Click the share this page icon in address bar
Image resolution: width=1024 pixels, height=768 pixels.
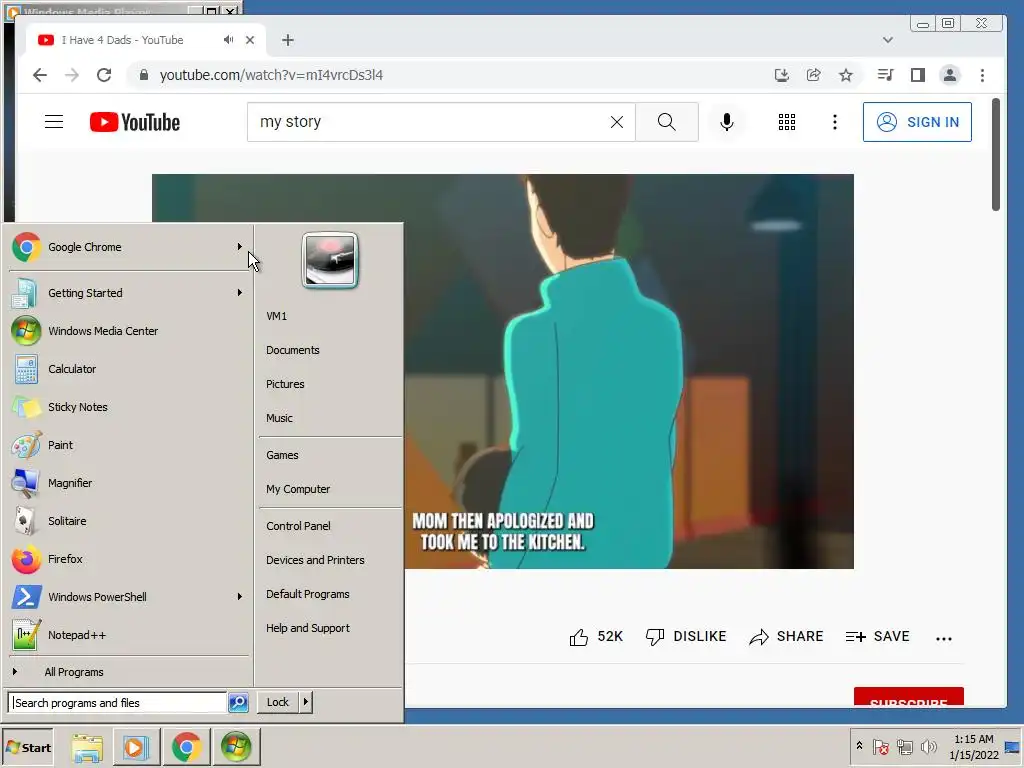[814, 75]
